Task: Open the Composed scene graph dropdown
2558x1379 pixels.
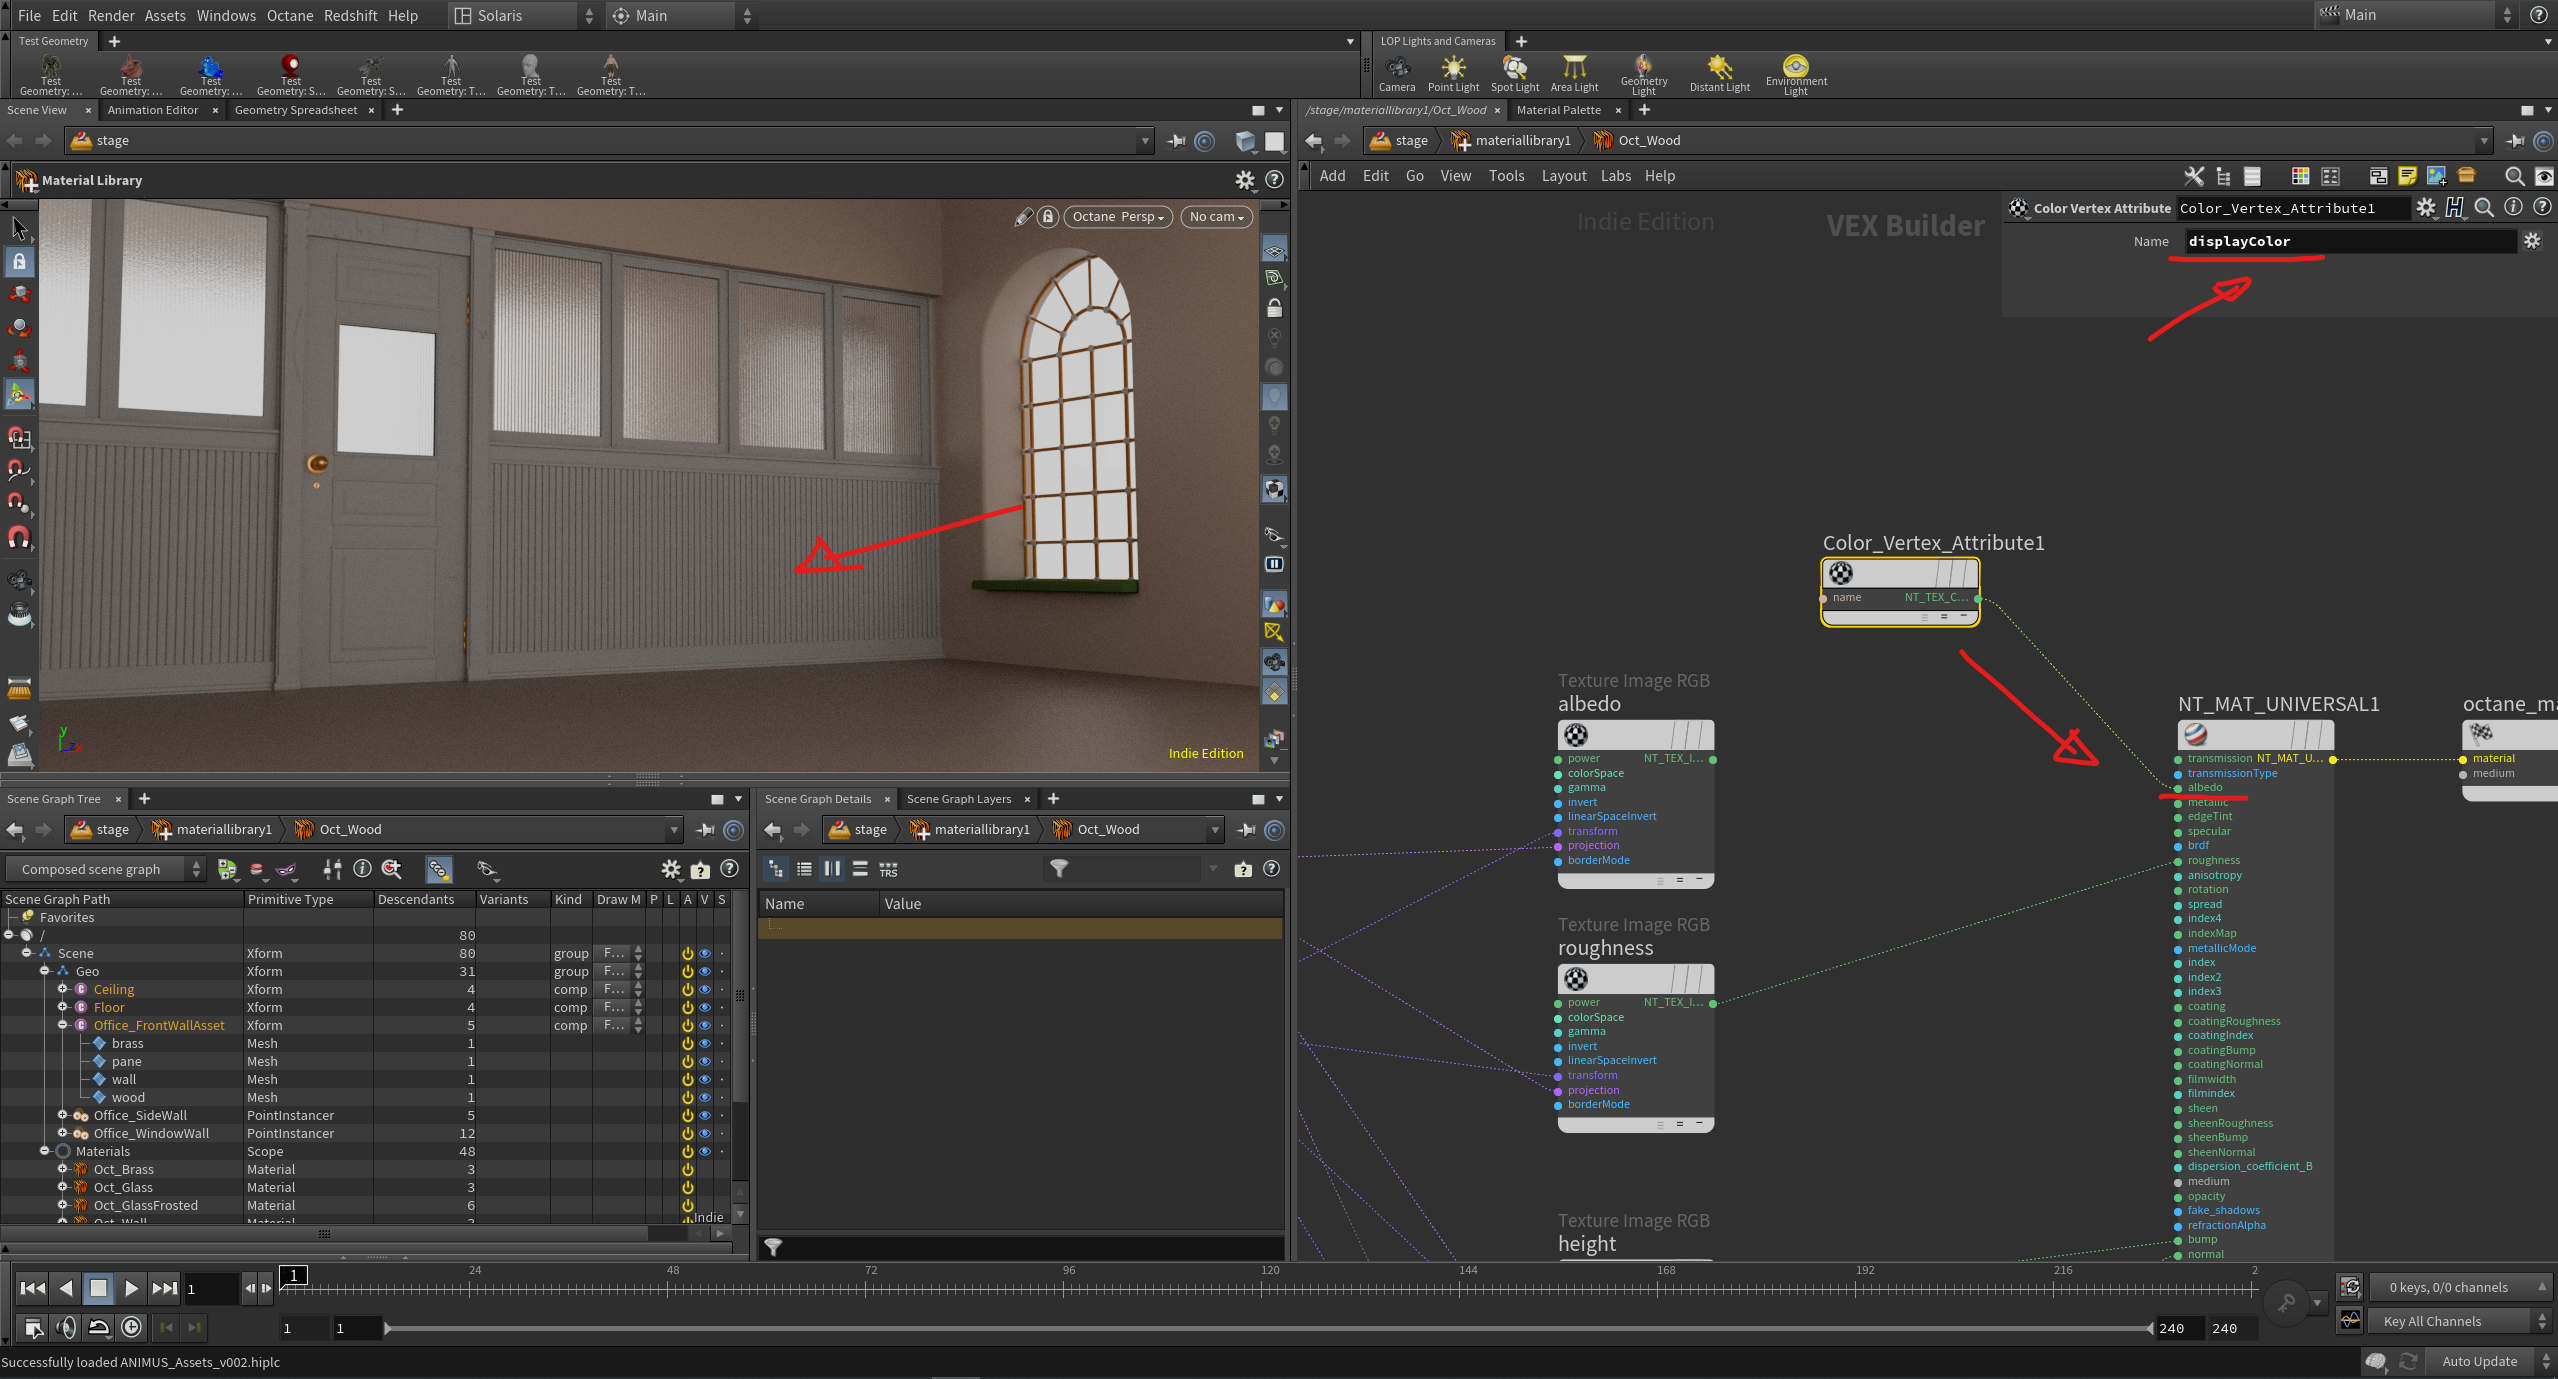Action: click(x=106, y=870)
